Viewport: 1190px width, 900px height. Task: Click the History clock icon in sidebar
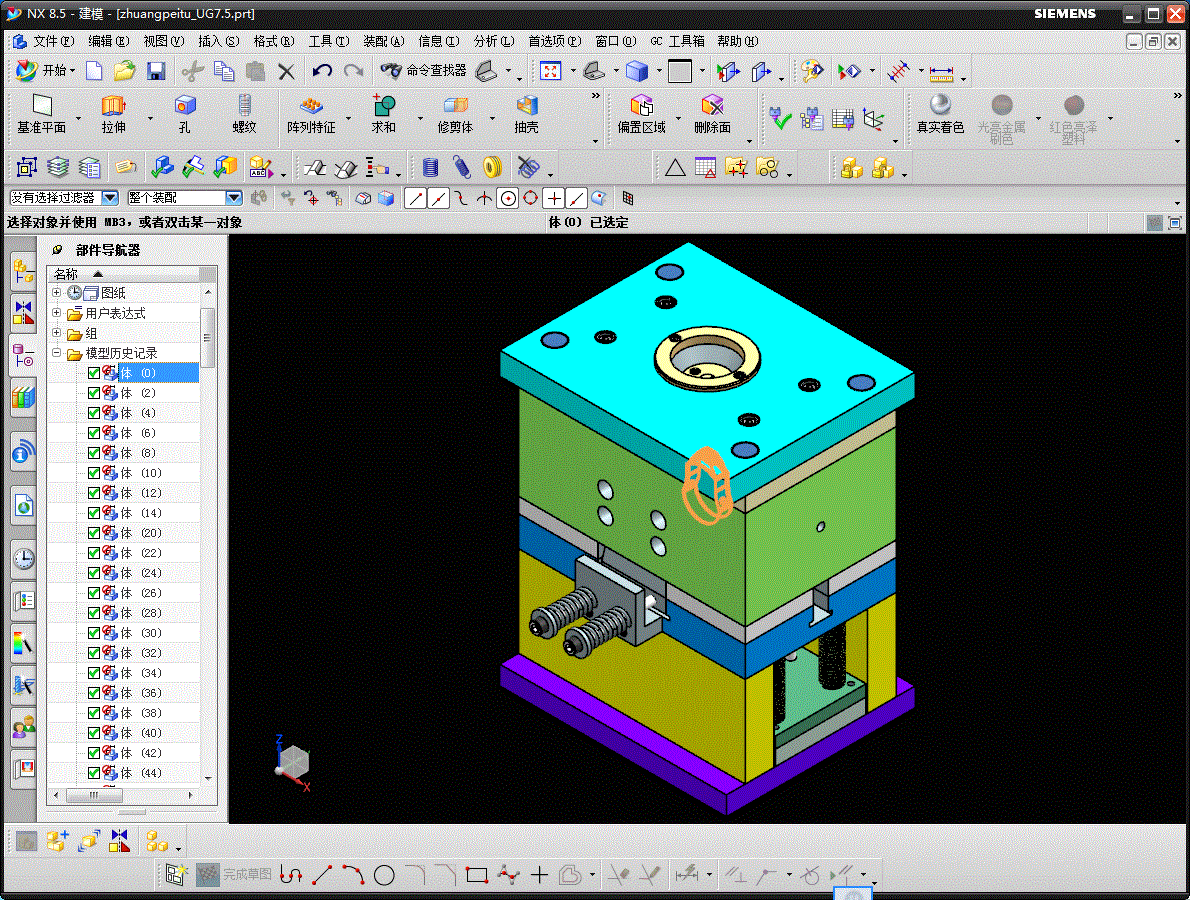(24, 559)
